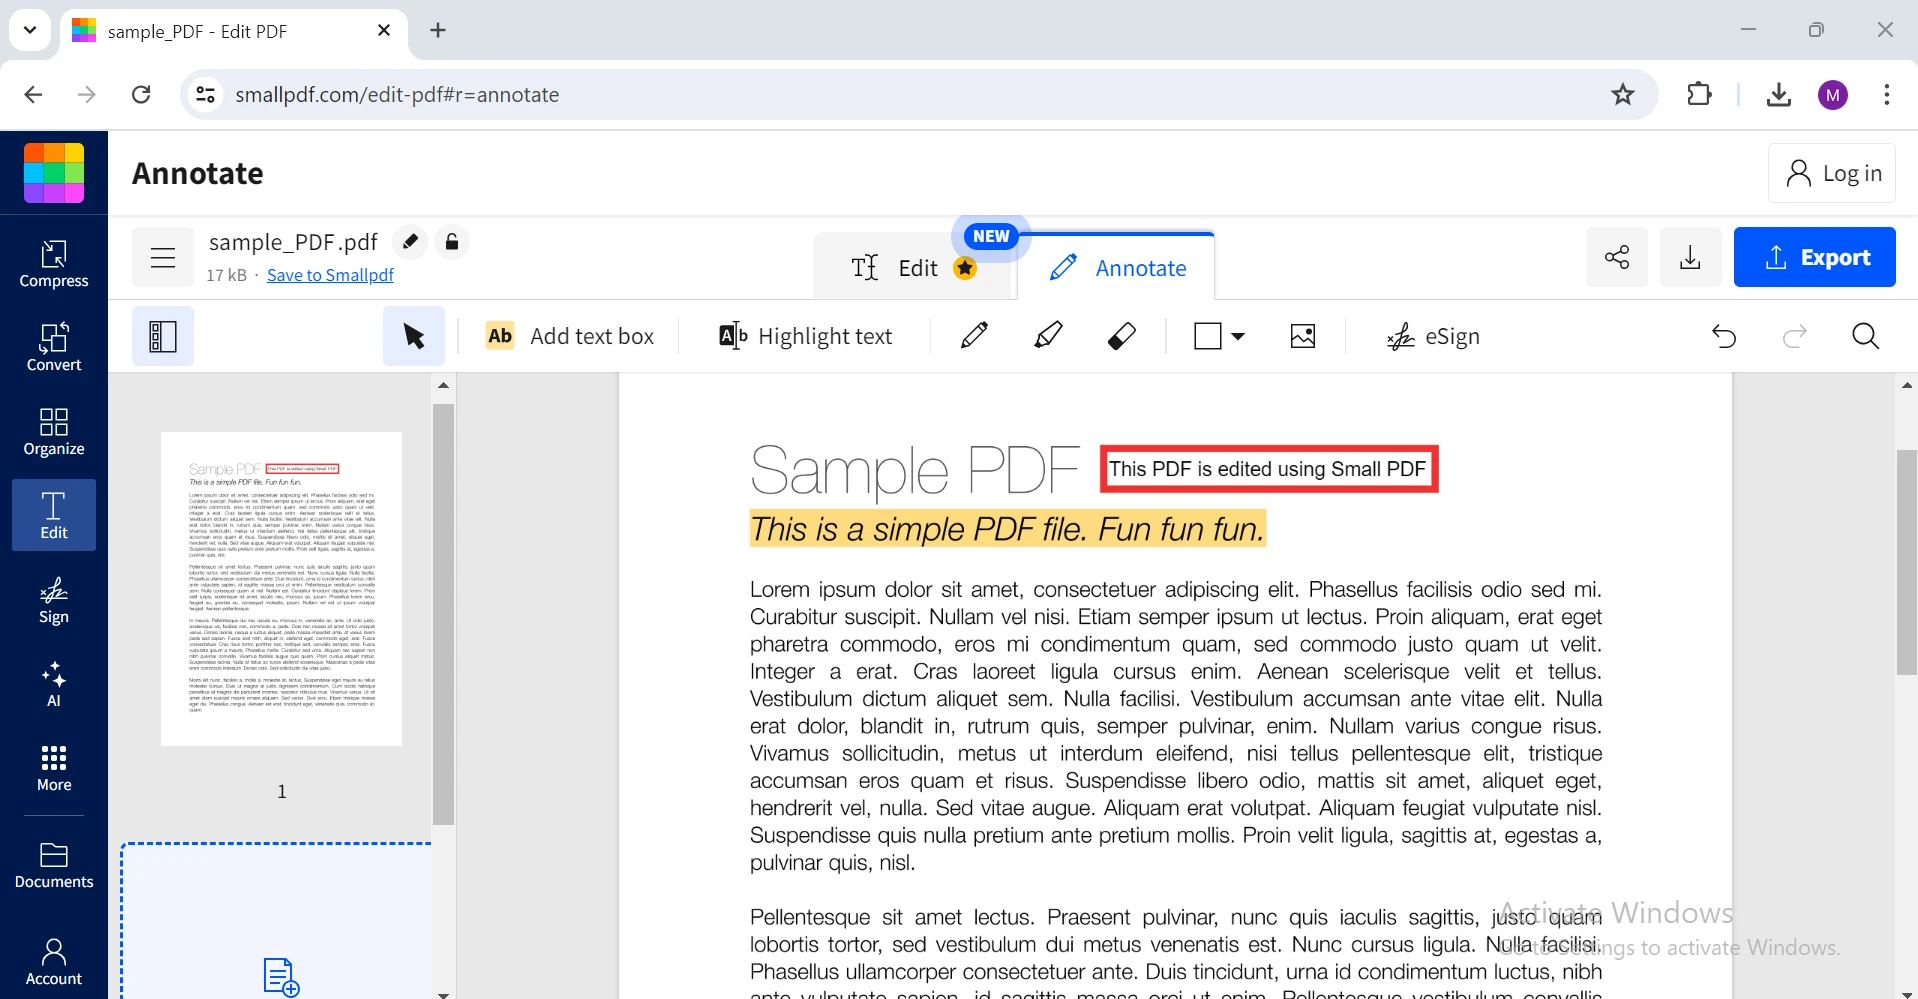Open Documents in sidebar
1918x999 pixels.
point(54,865)
